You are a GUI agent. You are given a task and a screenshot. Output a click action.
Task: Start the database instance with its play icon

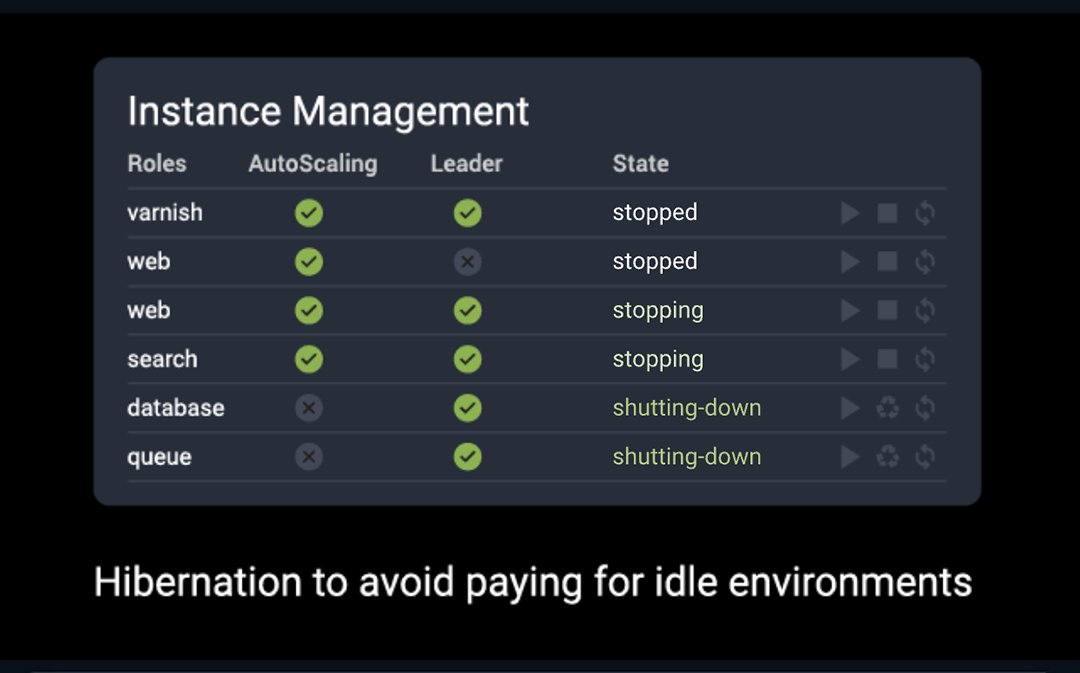(851, 408)
